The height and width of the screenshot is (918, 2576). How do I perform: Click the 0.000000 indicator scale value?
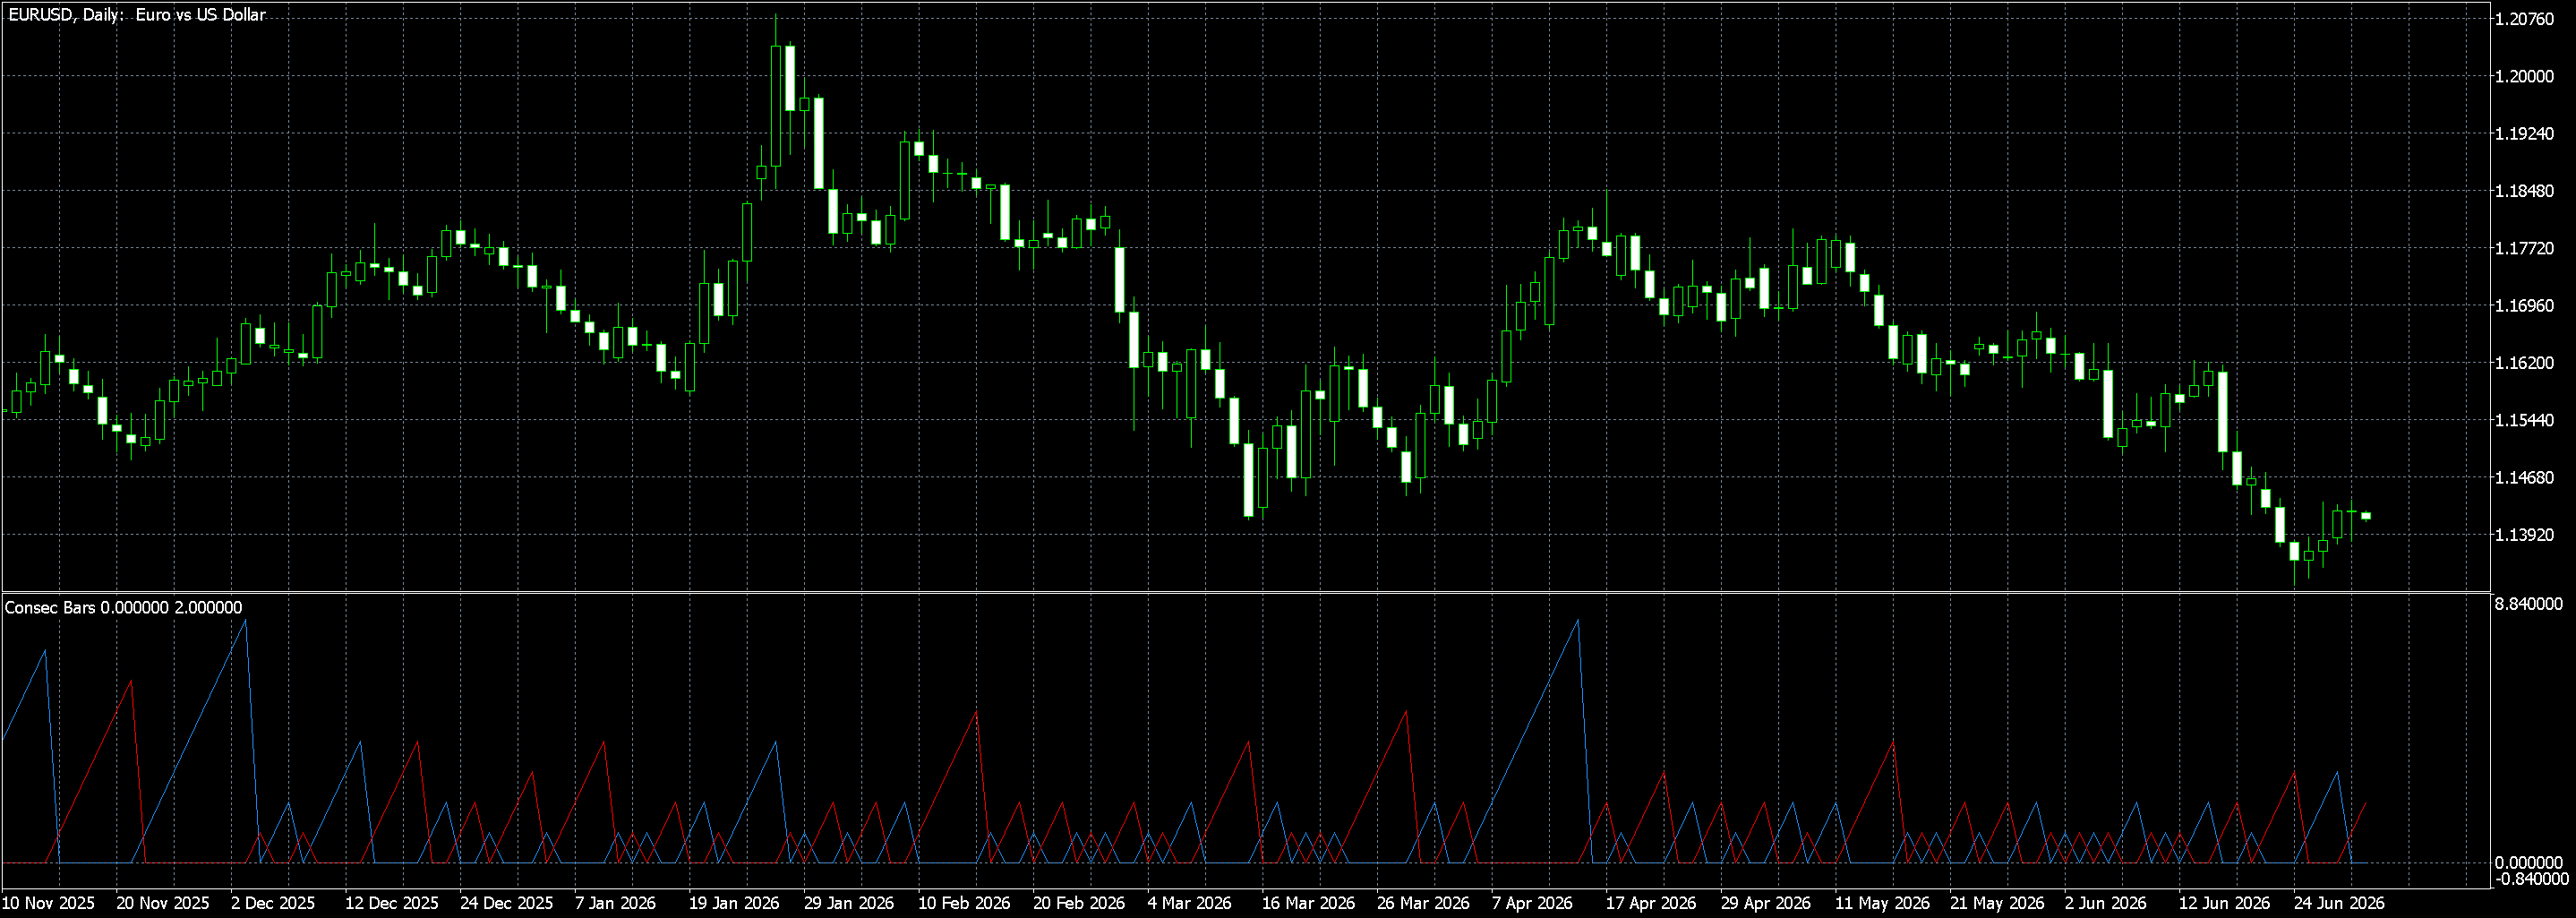[x=2529, y=862]
